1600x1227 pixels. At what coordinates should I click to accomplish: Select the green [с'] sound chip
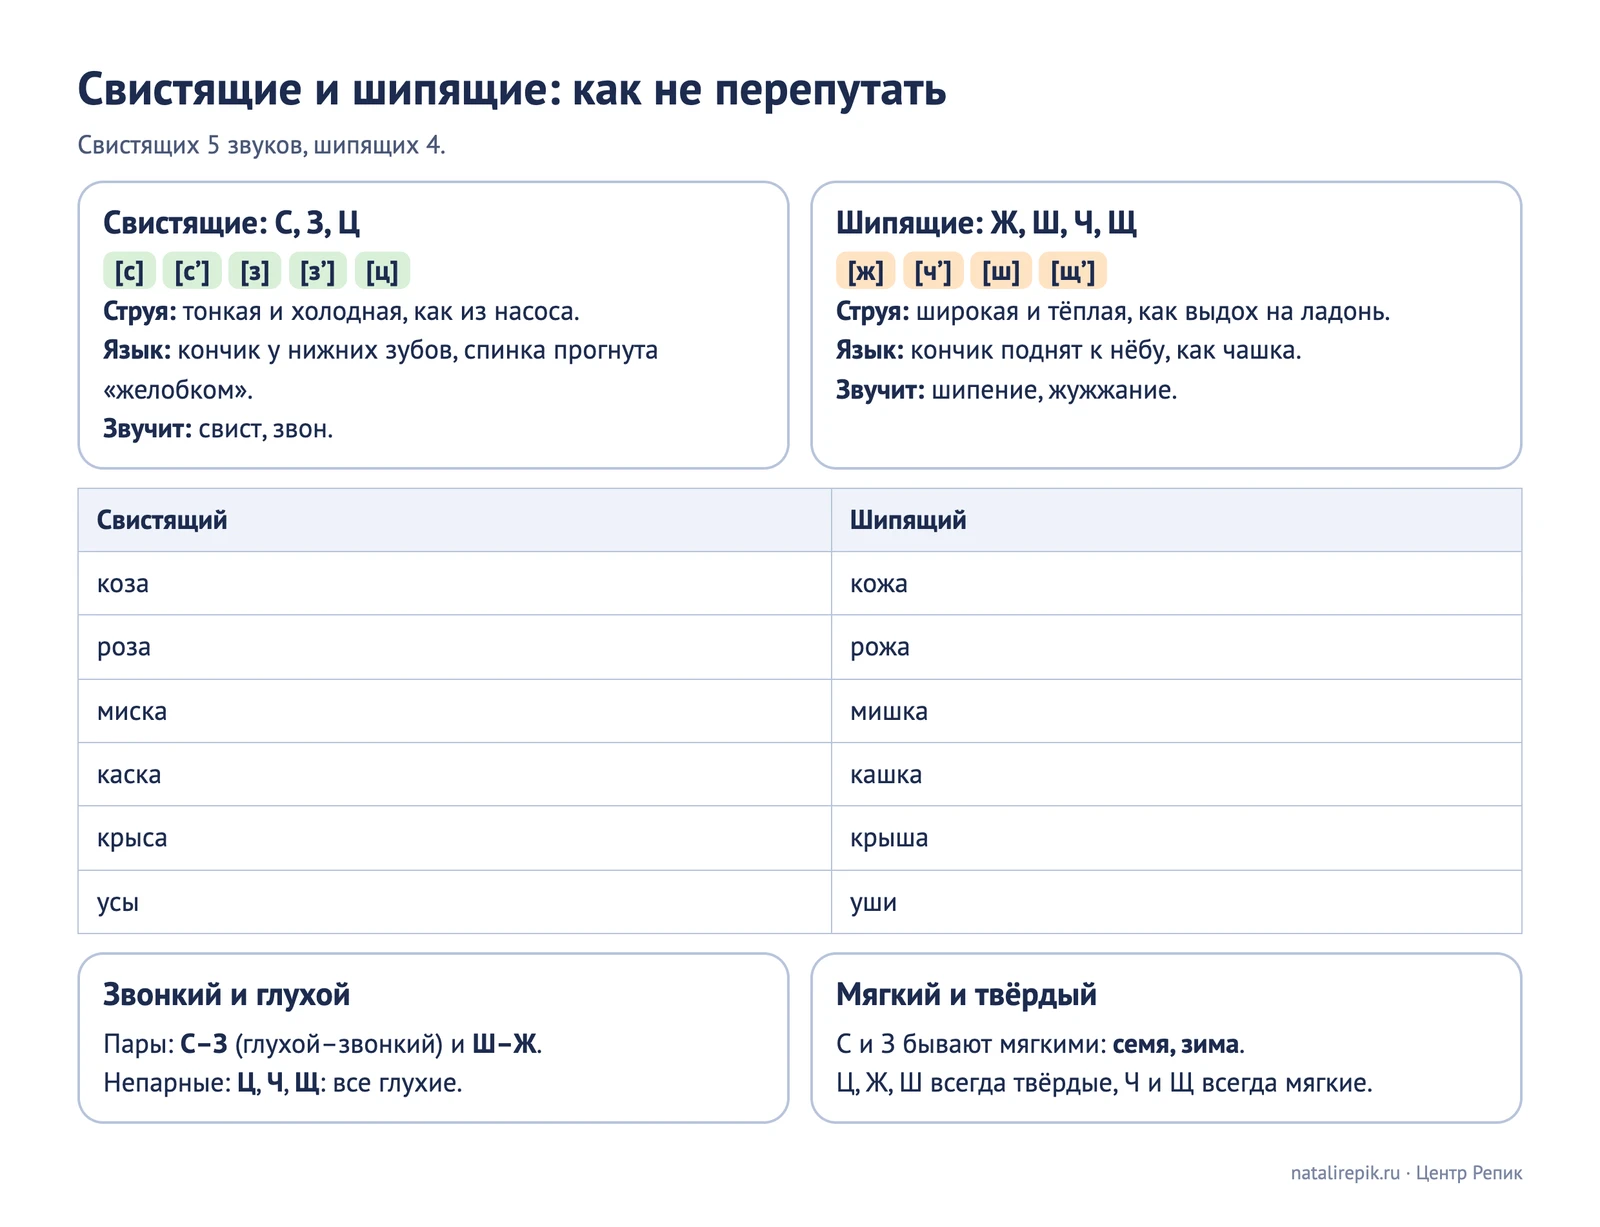(x=192, y=271)
